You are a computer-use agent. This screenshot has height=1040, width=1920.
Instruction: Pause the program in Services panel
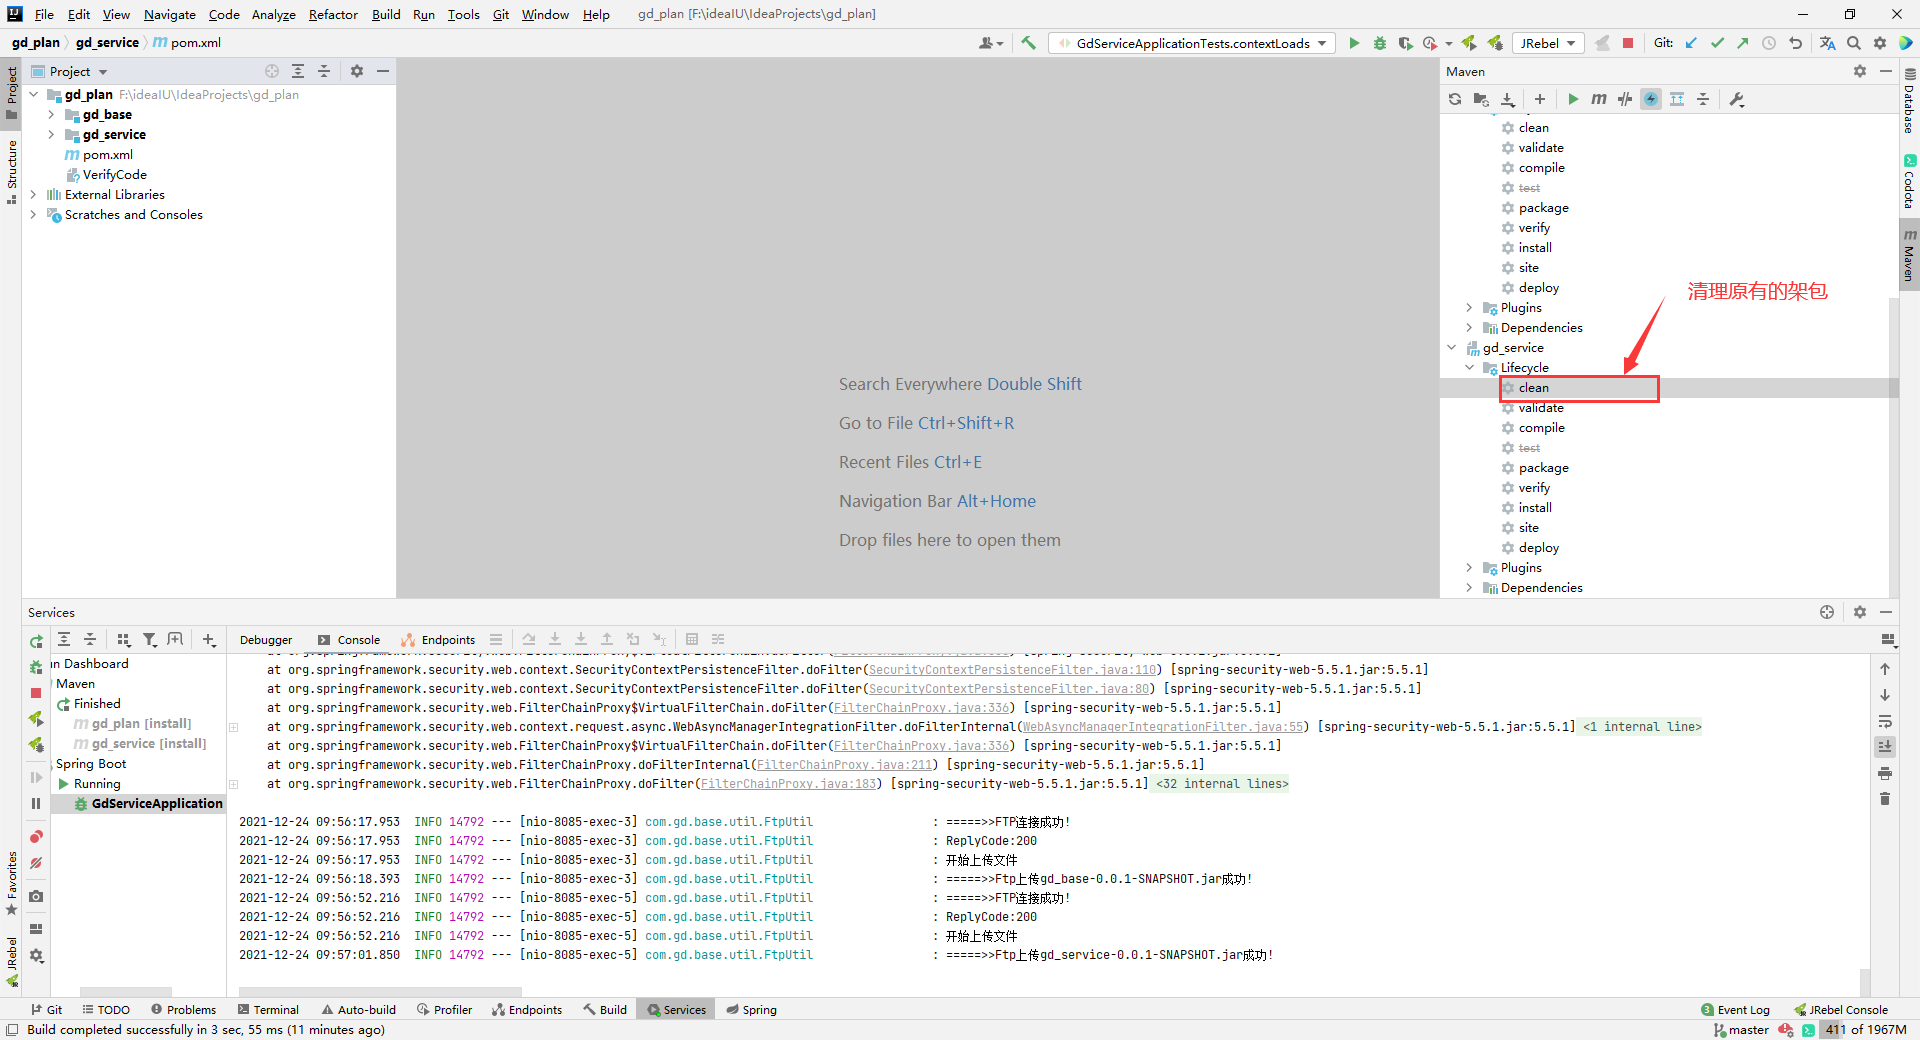click(x=36, y=803)
